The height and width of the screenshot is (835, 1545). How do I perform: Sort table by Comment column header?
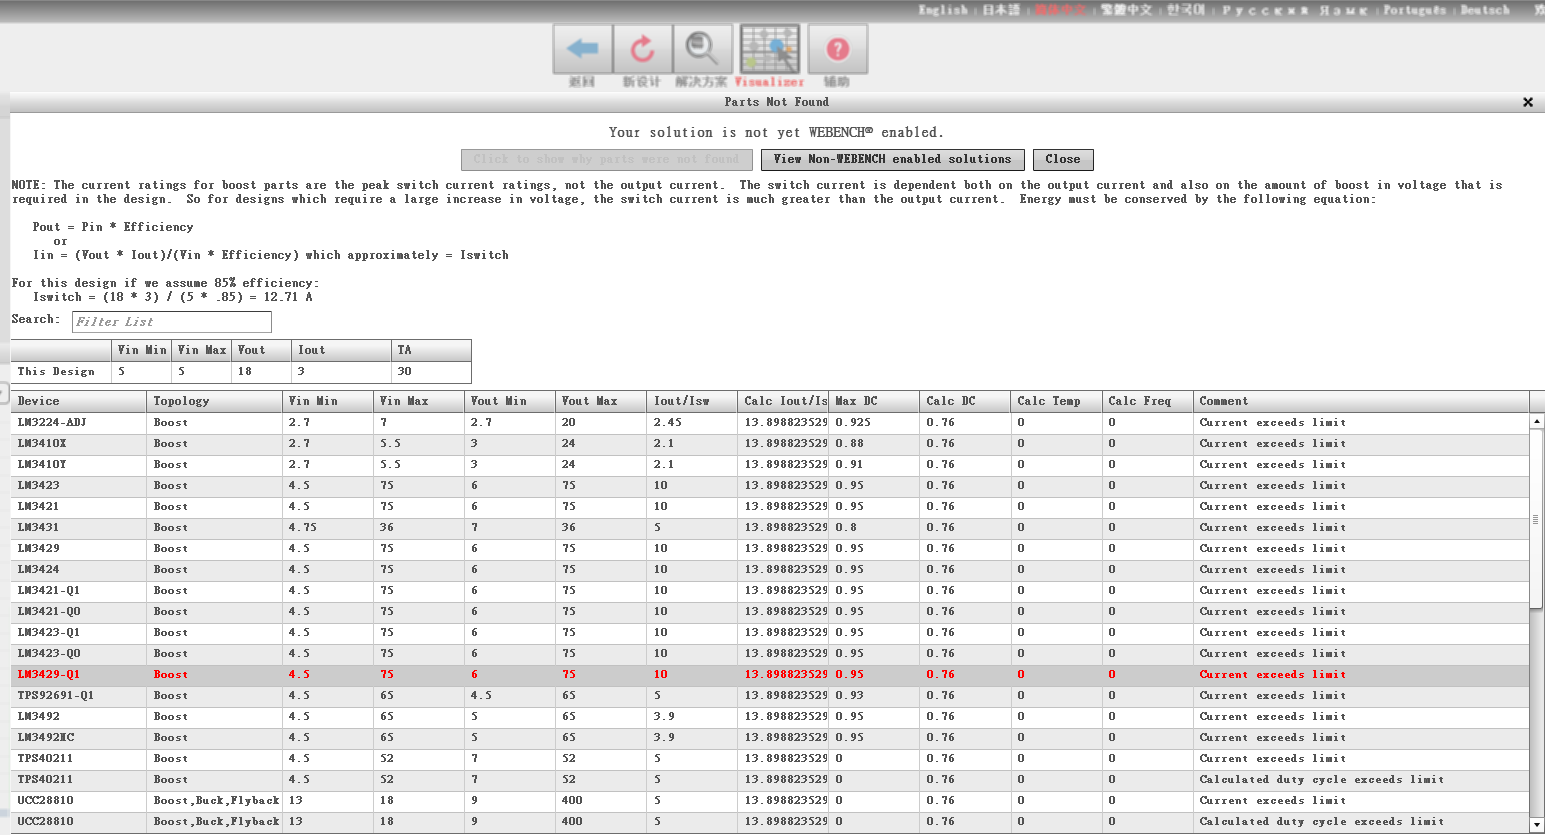click(x=1361, y=401)
